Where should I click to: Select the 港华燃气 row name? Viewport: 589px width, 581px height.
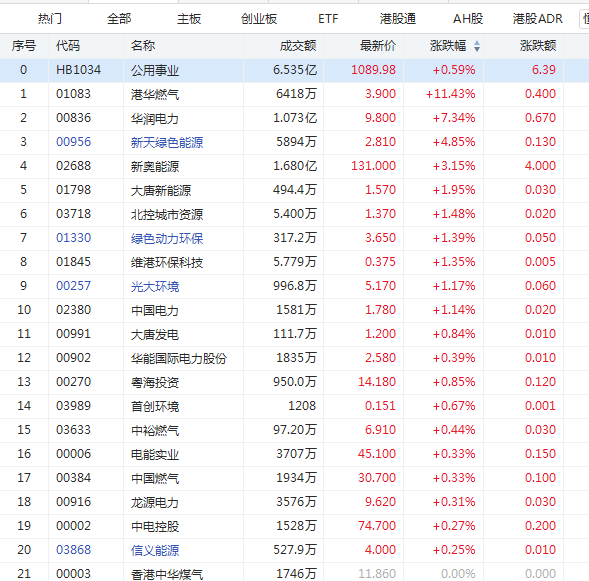tap(155, 94)
